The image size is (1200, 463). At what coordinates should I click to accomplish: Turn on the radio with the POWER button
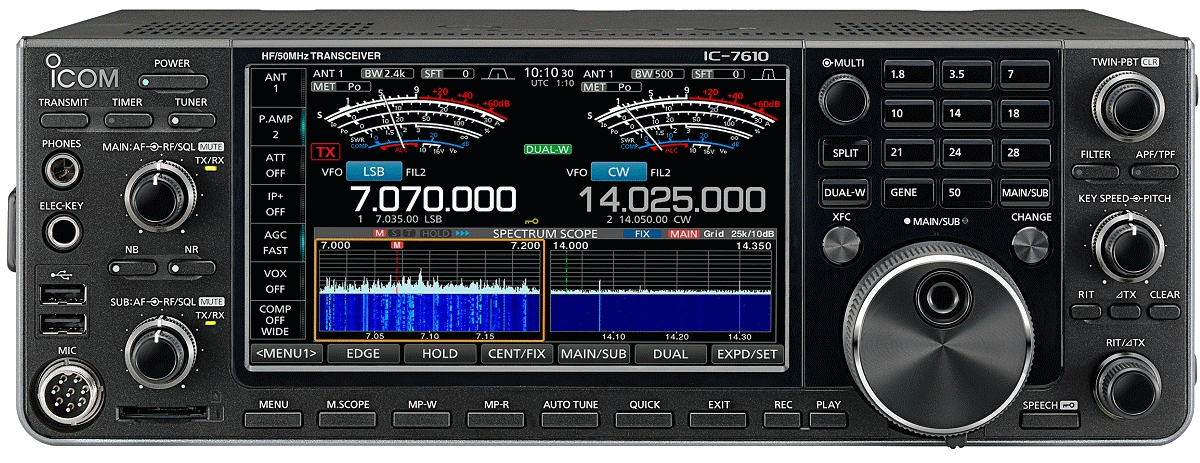click(x=172, y=82)
